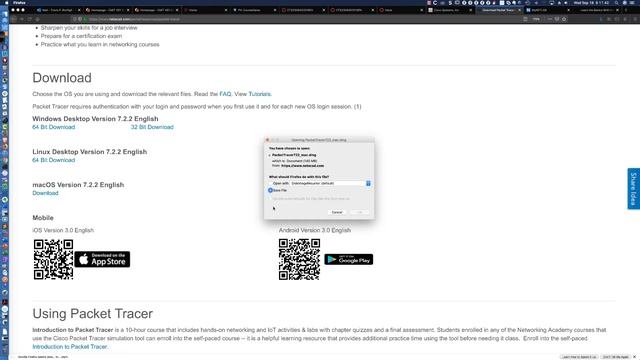Click the browser Back button
This screenshot has width=640, height=360.
14,19
